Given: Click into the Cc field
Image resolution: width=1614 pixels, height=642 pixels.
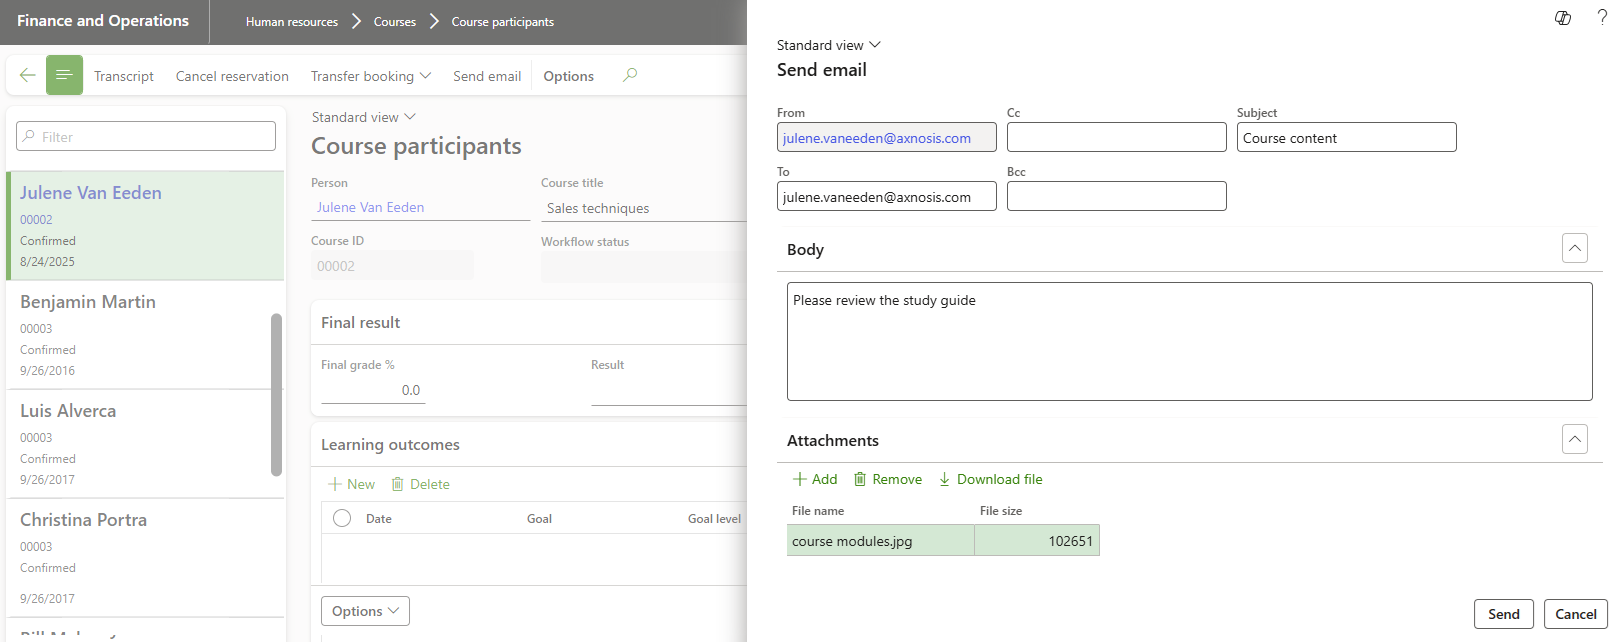Looking at the screenshot, I should click(1116, 137).
